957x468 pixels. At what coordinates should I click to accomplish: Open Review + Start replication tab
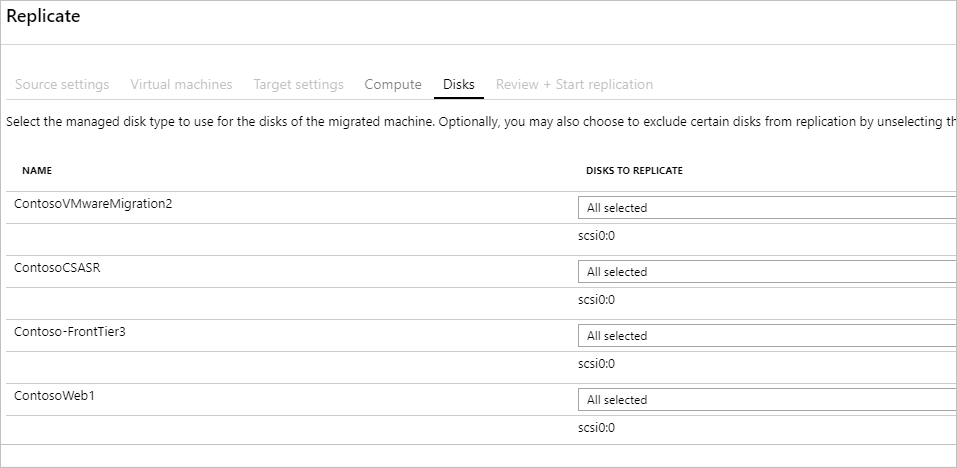[574, 84]
